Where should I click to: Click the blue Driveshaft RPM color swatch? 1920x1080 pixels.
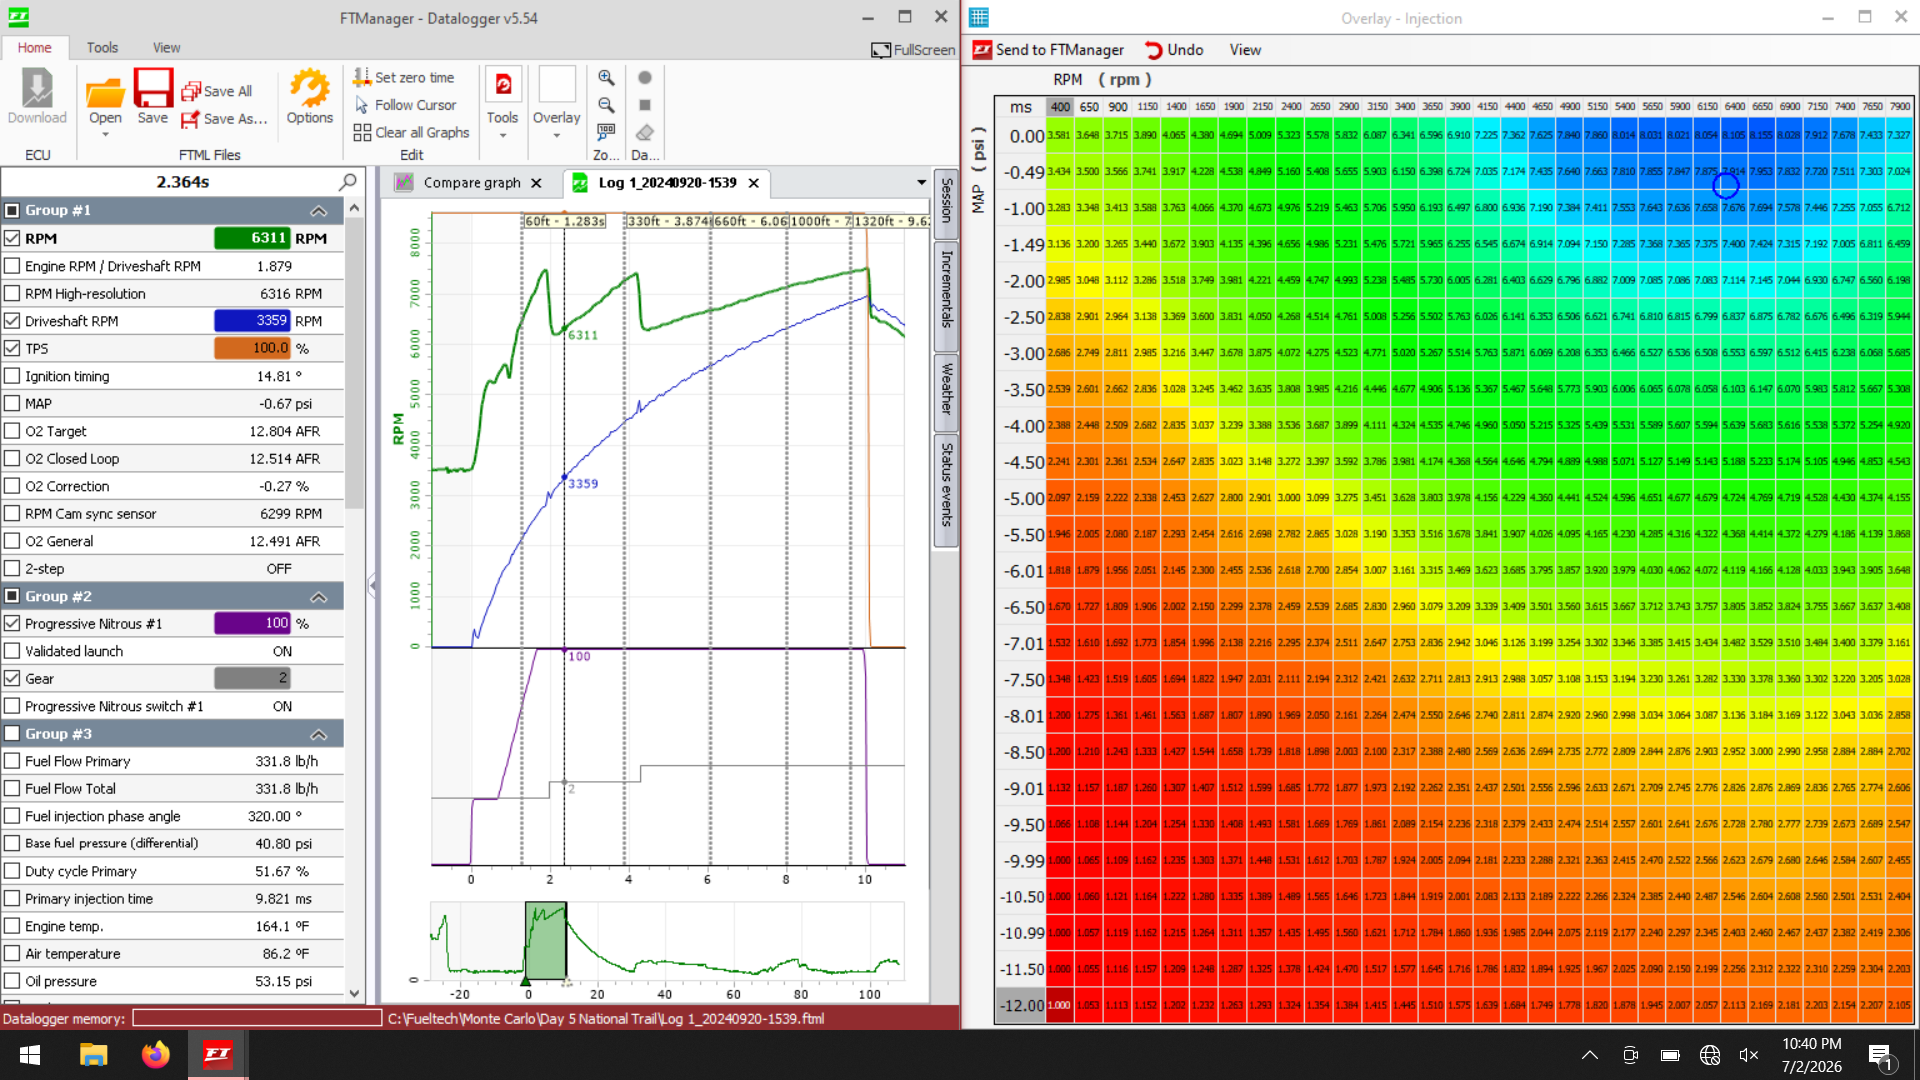click(x=252, y=321)
